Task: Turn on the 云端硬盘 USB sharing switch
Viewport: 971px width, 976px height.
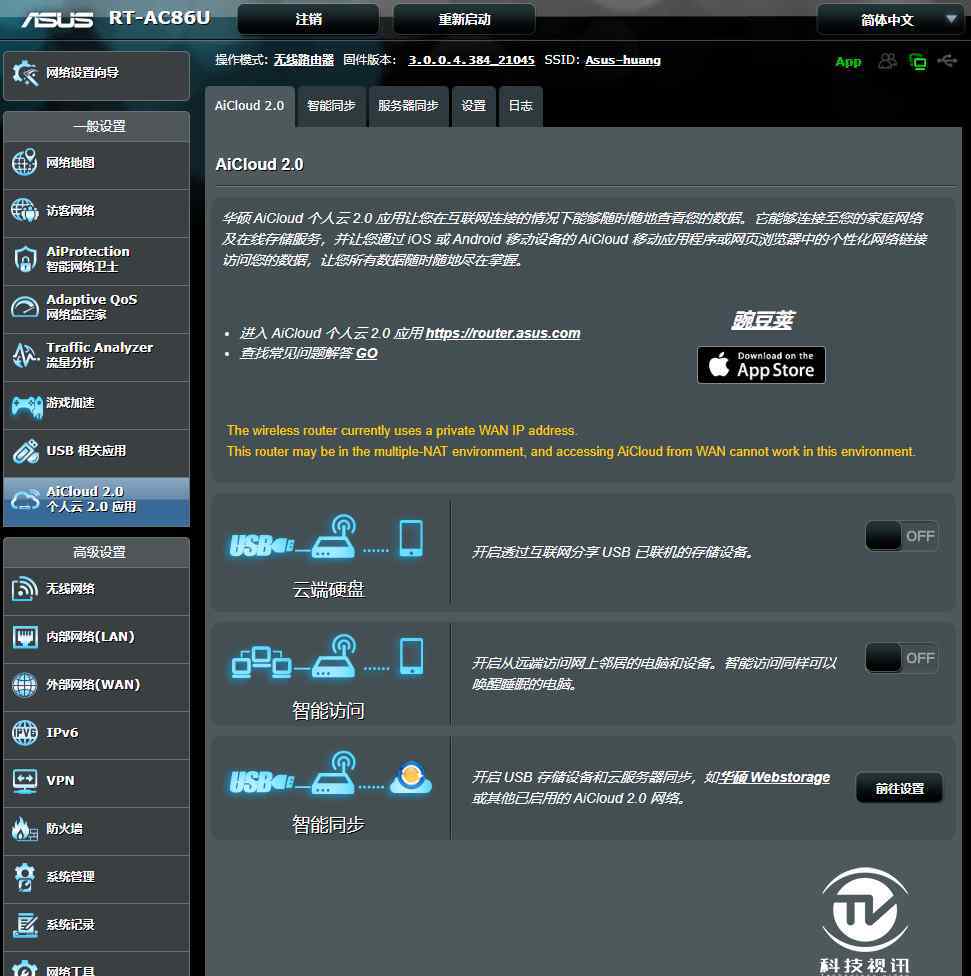Action: click(901, 536)
